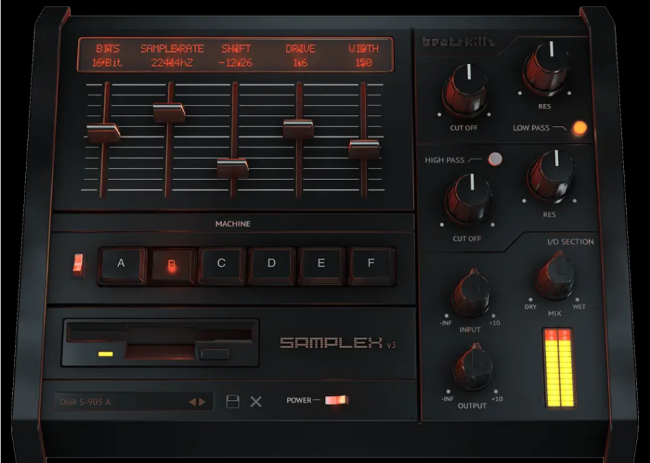Screen dimensions: 650x463
Task: Click the WIDTH value 150 on display
Action: [364, 63]
